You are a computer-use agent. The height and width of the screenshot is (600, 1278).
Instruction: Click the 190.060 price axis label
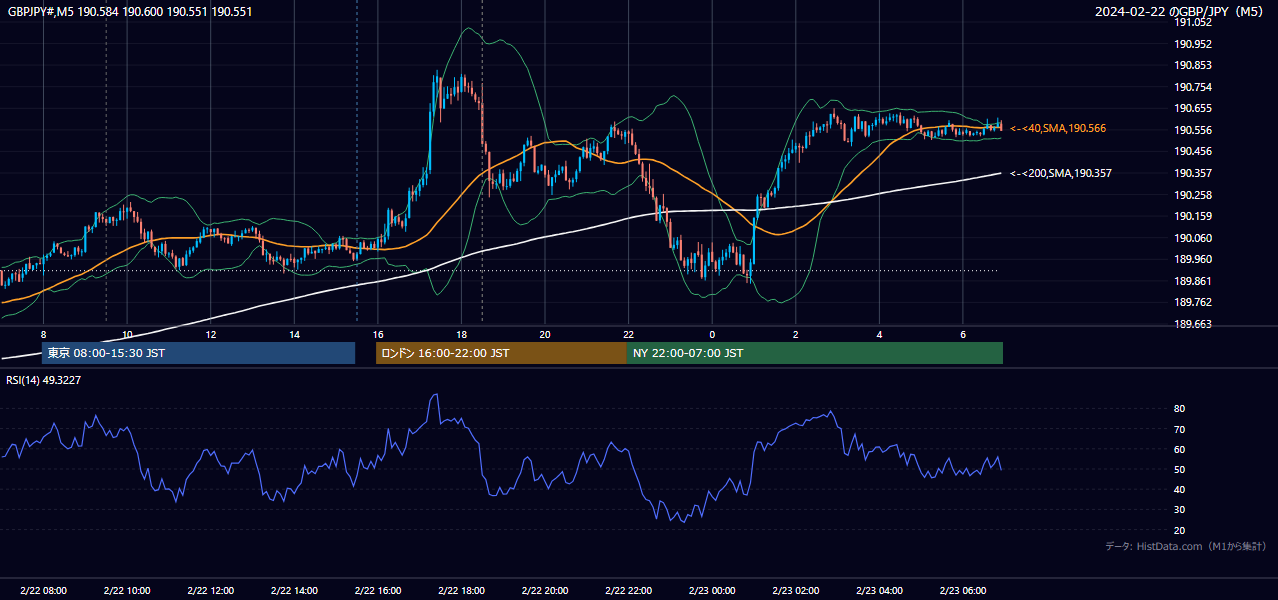[x=1193, y=238]
